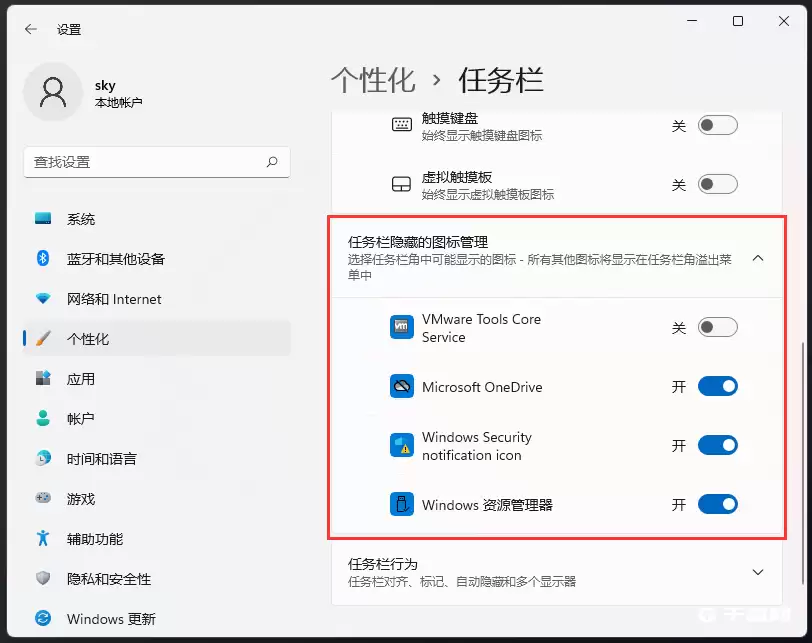Click the 任务栏隐藏的图标管理 header text
The image size is (812, 643).
tap(417, 242)
